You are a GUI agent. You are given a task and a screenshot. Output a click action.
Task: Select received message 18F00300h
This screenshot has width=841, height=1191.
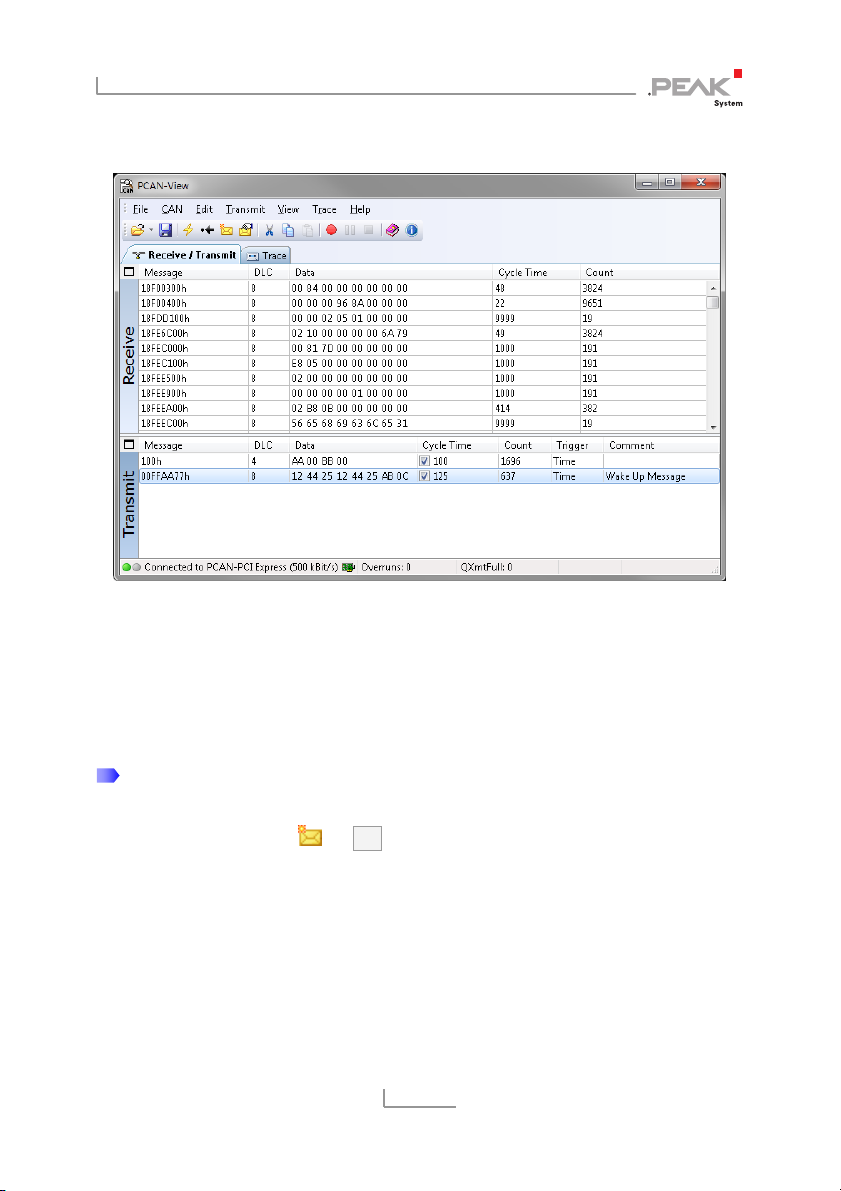click(422, 288)
